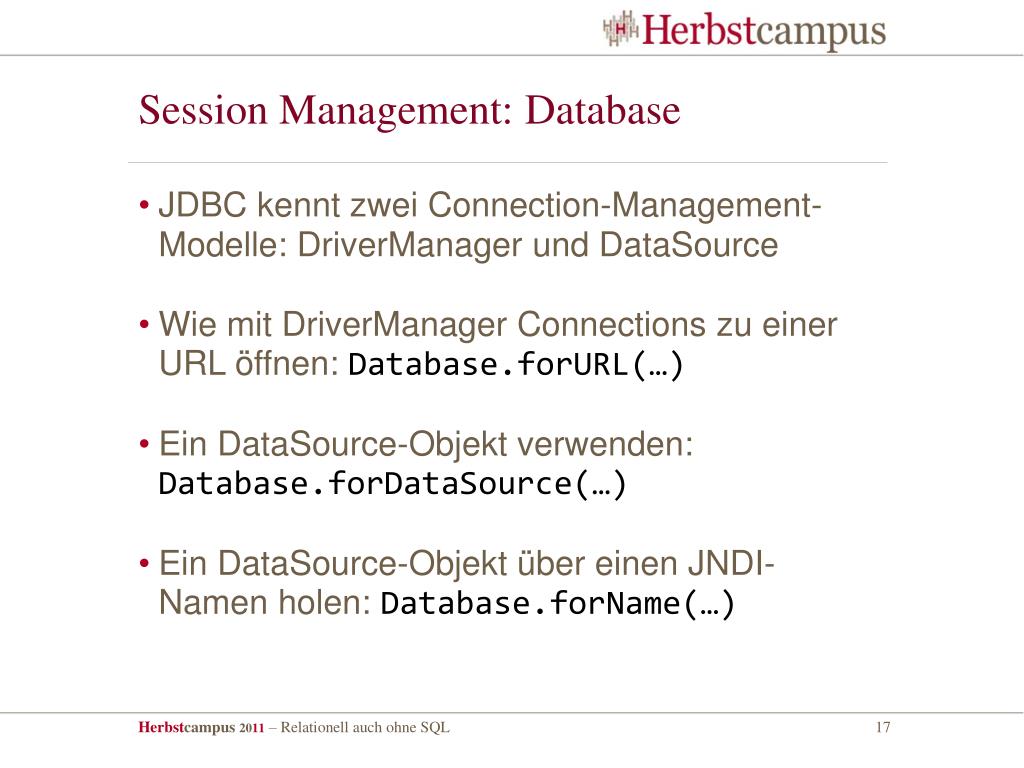Click the Database.forURL(…) code text
This screenshot has height=768, width=1024.
pos(516,364)
